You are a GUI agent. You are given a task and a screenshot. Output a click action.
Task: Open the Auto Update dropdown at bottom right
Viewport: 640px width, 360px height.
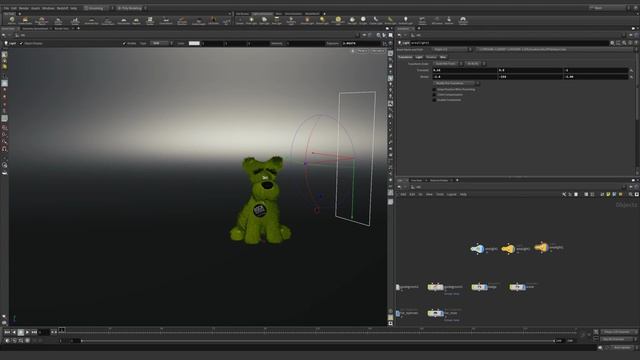pyautogui.click(x=622, y=347)
